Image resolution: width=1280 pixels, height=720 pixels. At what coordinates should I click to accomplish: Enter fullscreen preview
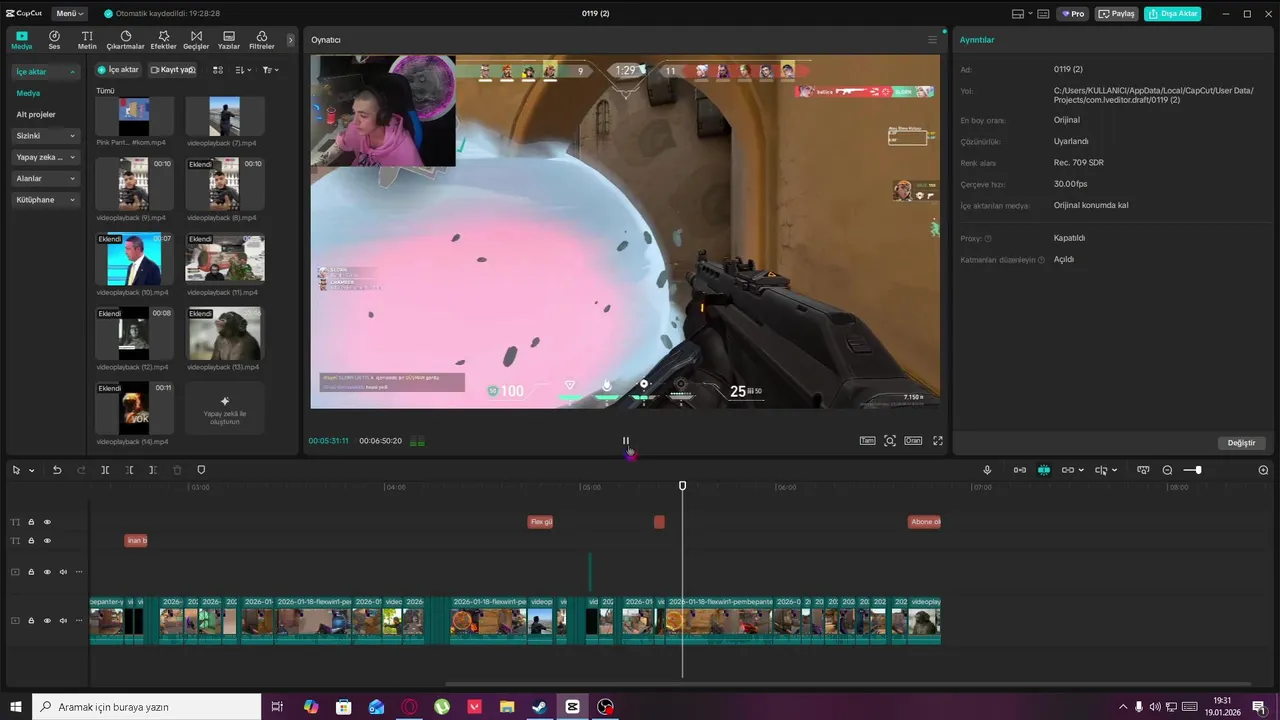click(x=938, y=441)
